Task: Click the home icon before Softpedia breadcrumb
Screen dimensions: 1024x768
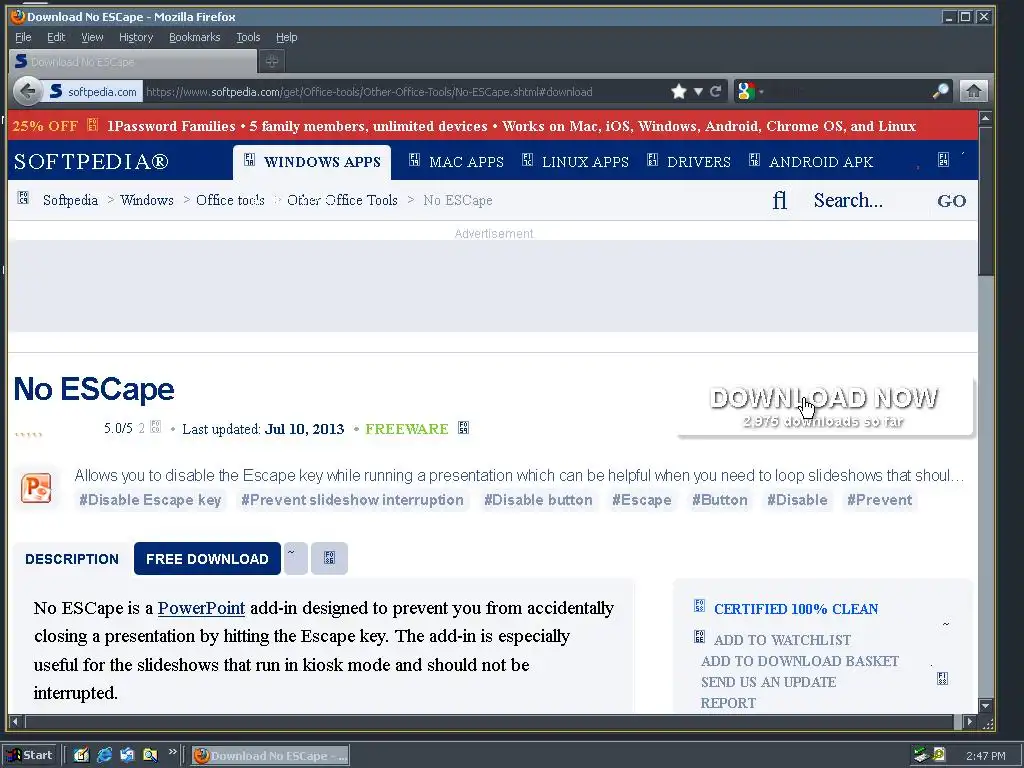Action: click(x=23, y=198)
